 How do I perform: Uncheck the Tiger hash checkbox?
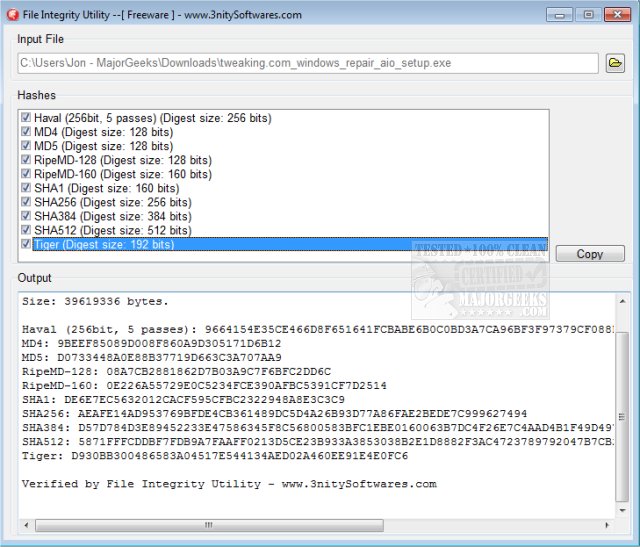coord(26,244)
